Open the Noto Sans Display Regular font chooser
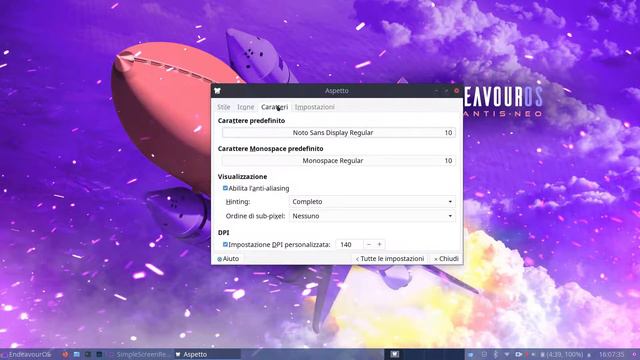The image size is (640, 360). click(x=339, y=133)
